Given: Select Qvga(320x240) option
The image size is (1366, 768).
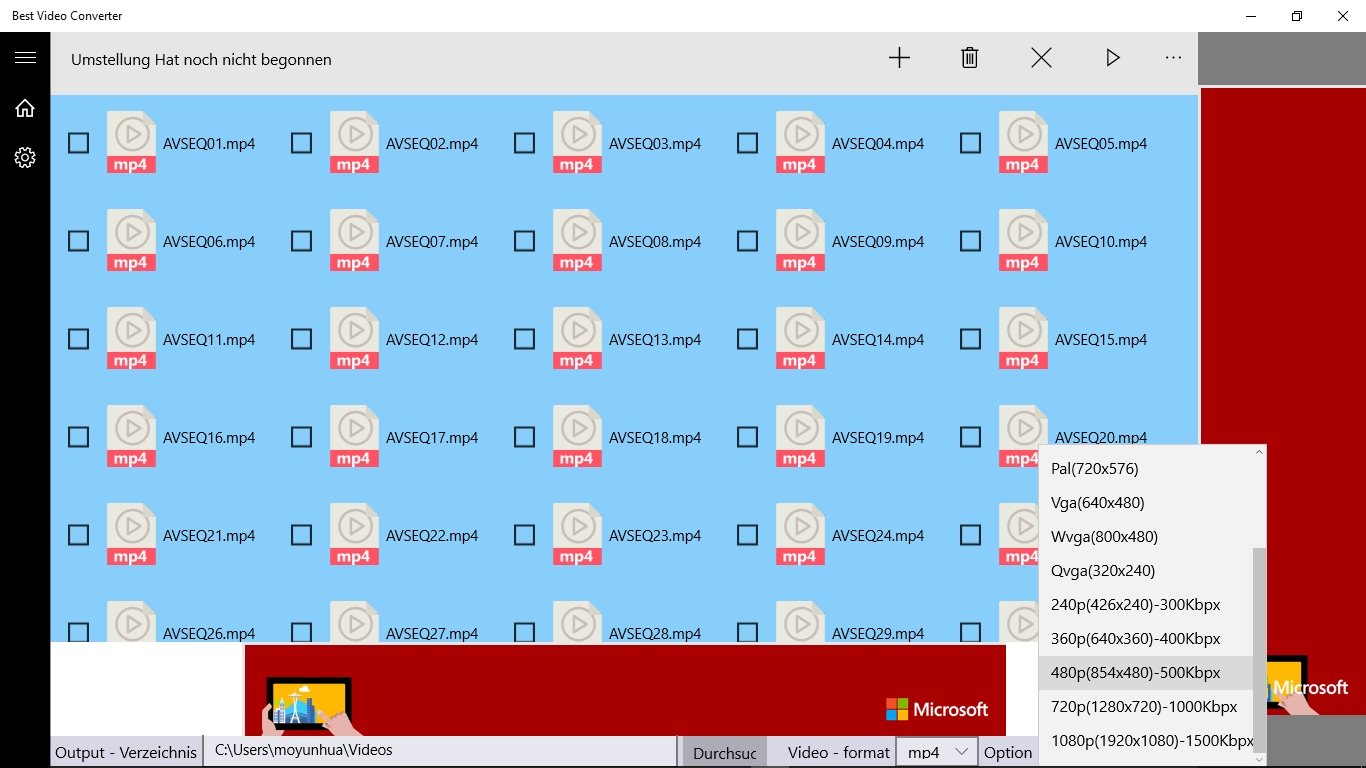Looking at the screenshot, I should [x=1145, y=570].
